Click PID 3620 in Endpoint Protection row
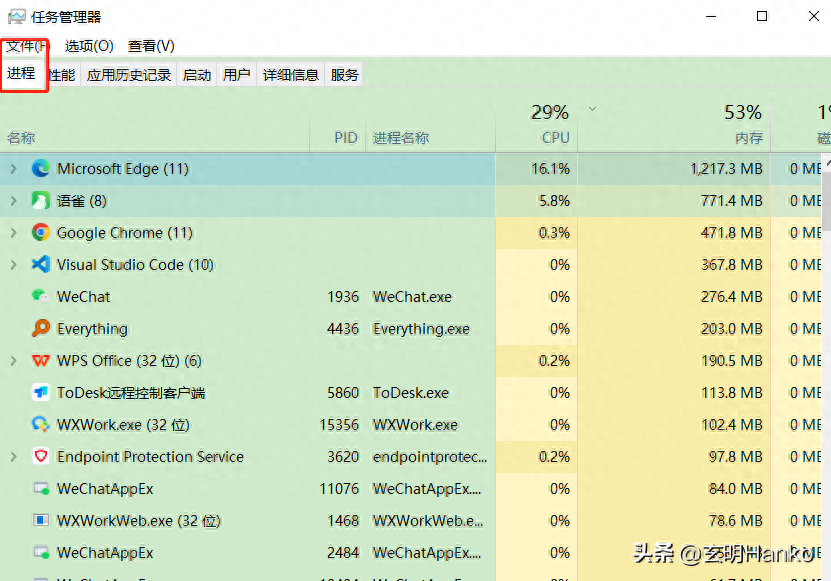The height and width of the screenshot is (581, 831). tap(343, 456)
